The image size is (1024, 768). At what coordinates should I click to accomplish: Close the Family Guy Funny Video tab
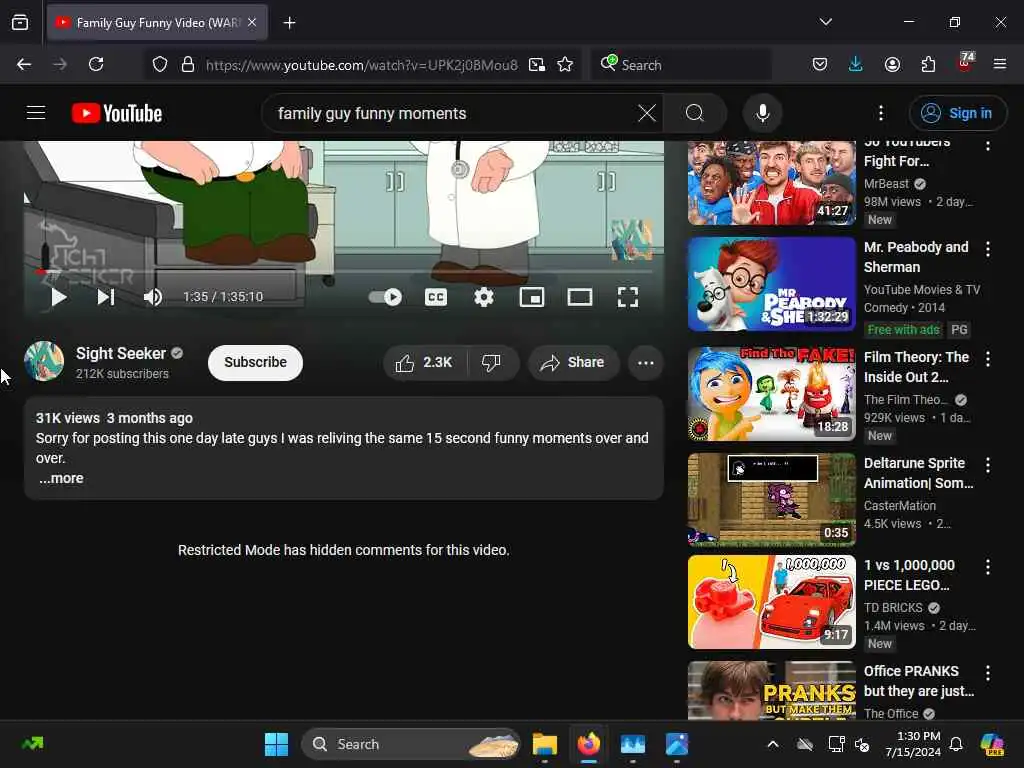pyautogui.click(x=252, y=22)
